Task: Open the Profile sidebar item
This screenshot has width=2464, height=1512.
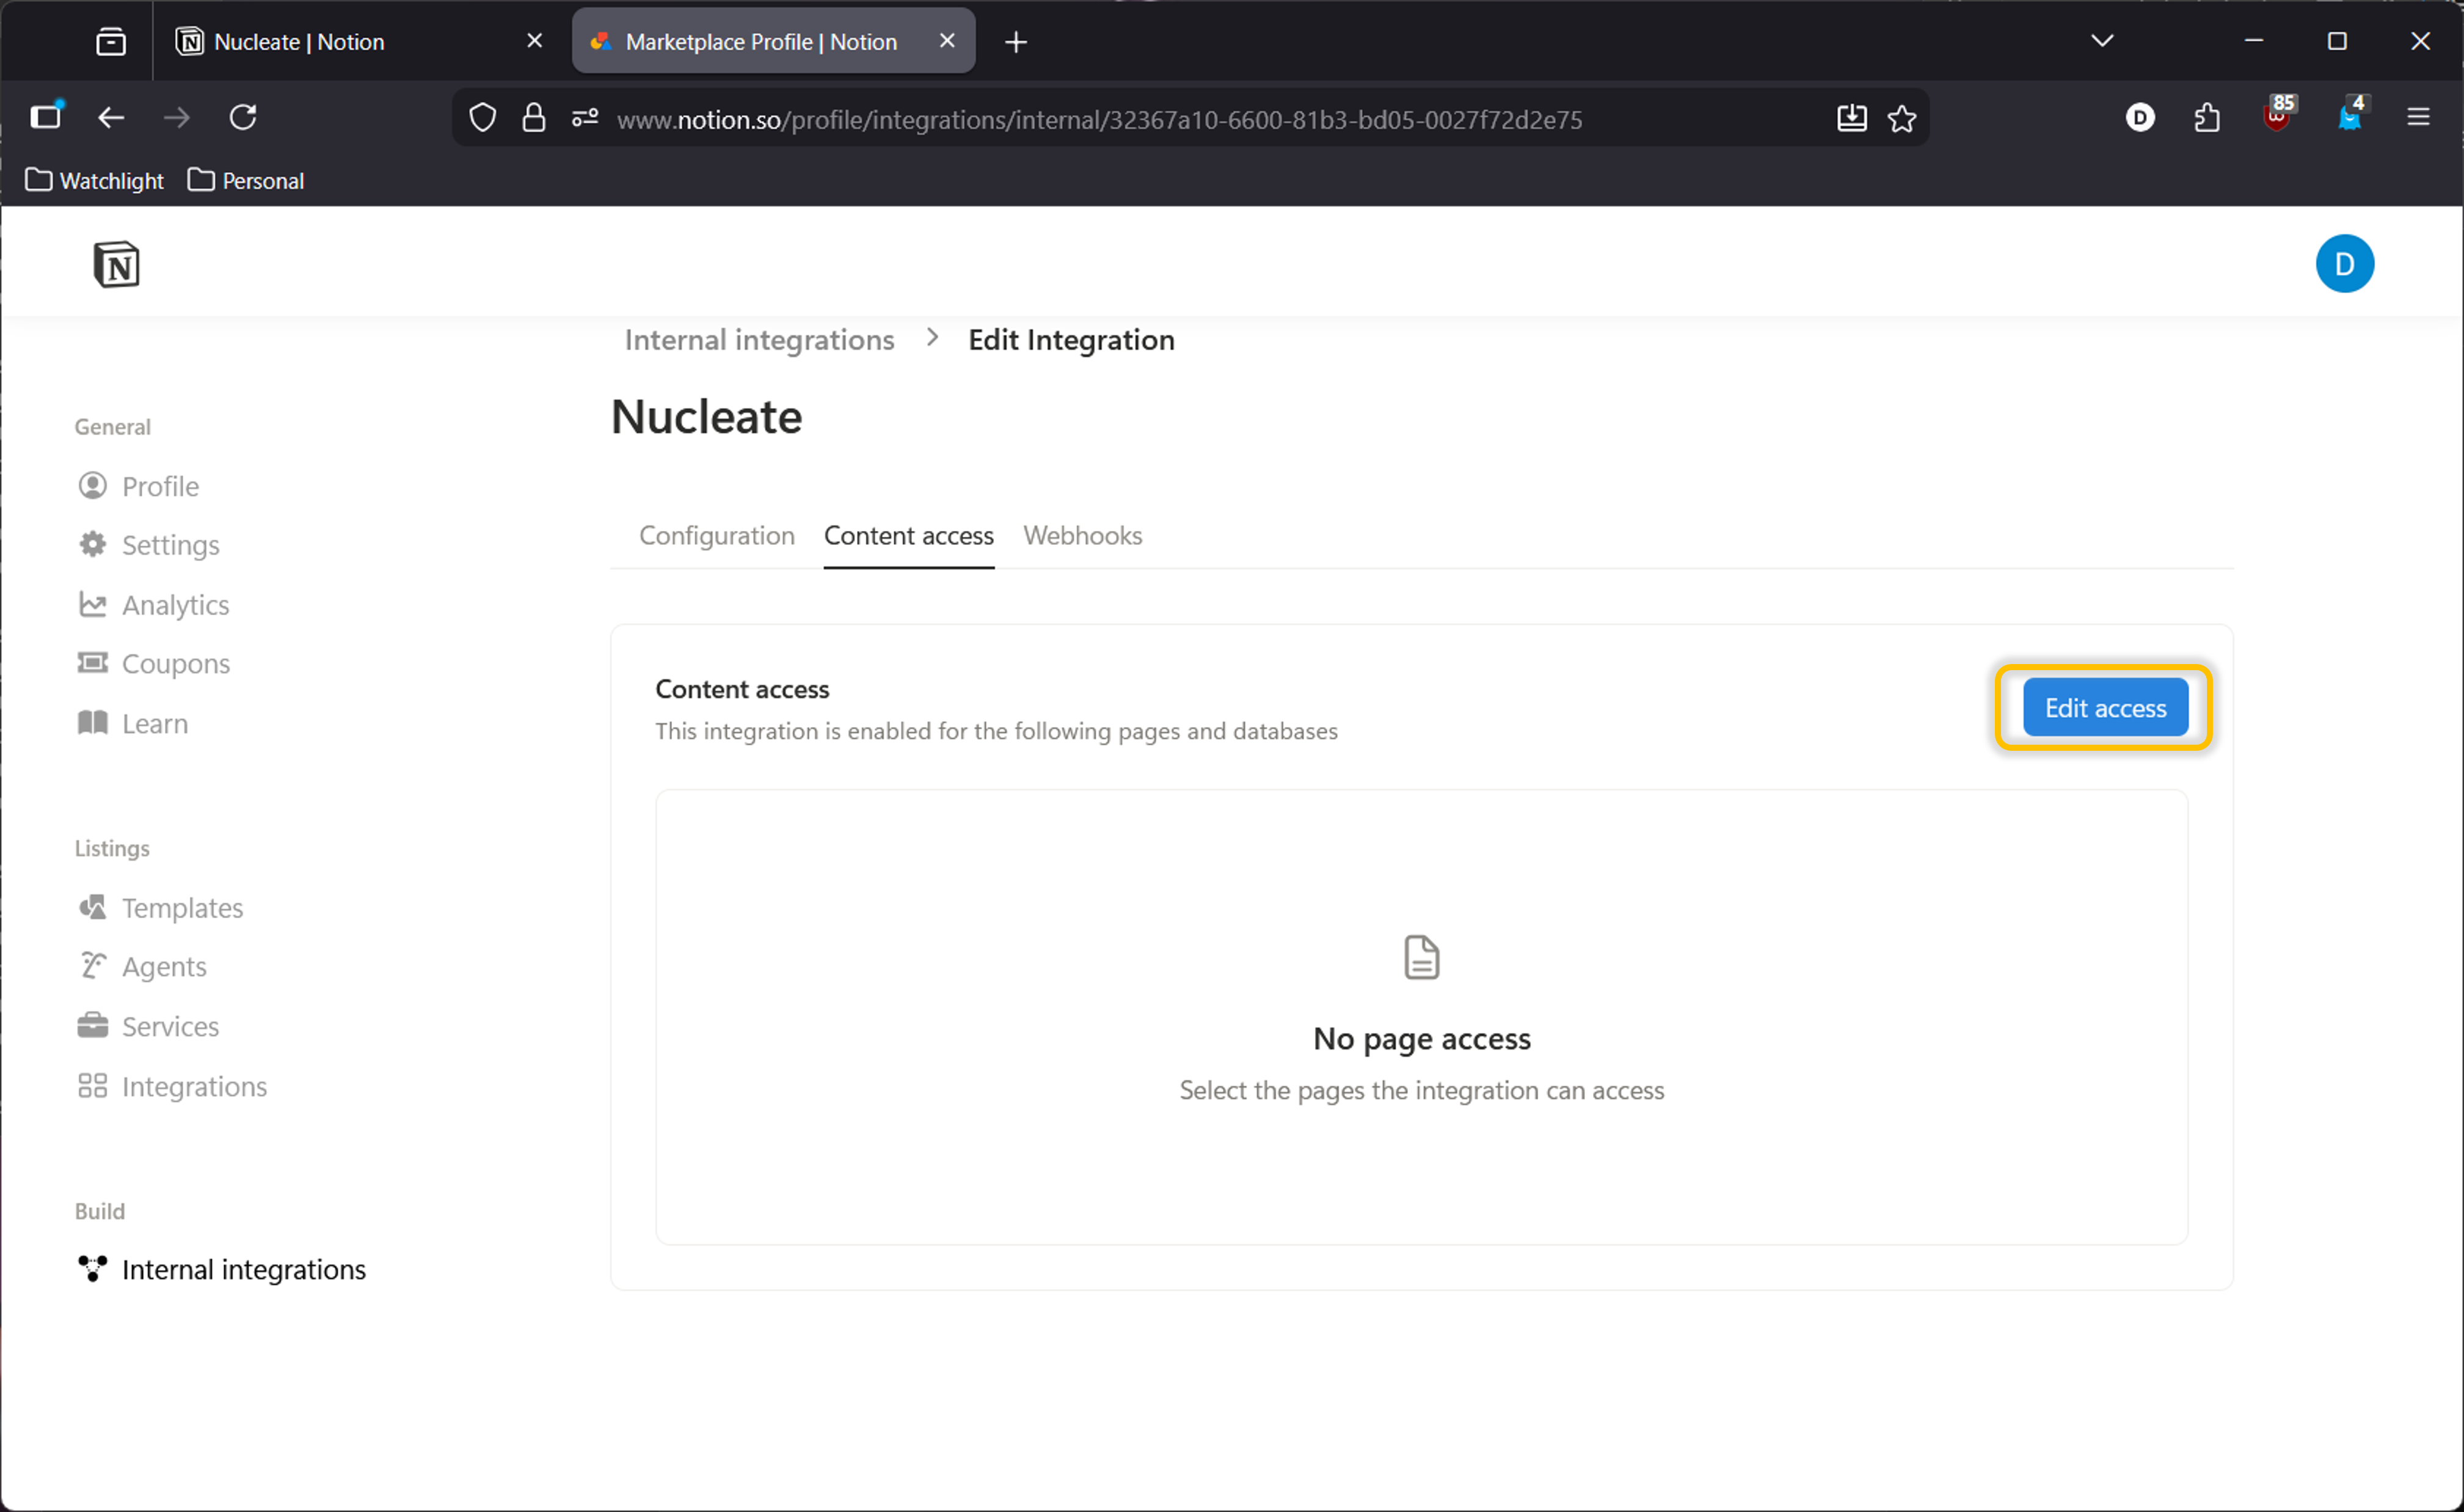Action: [159, 486]
